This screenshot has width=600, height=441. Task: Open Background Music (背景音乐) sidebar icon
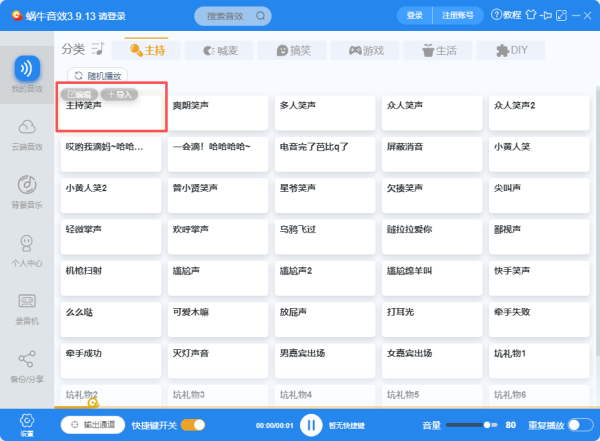click(x=27, y=185)
